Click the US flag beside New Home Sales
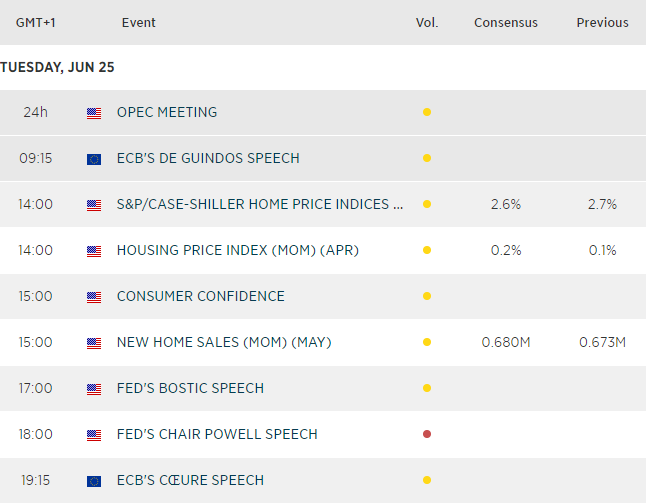The width and height of the screenshot is (646, 503). pyautogui.click(x=94, y=343)
